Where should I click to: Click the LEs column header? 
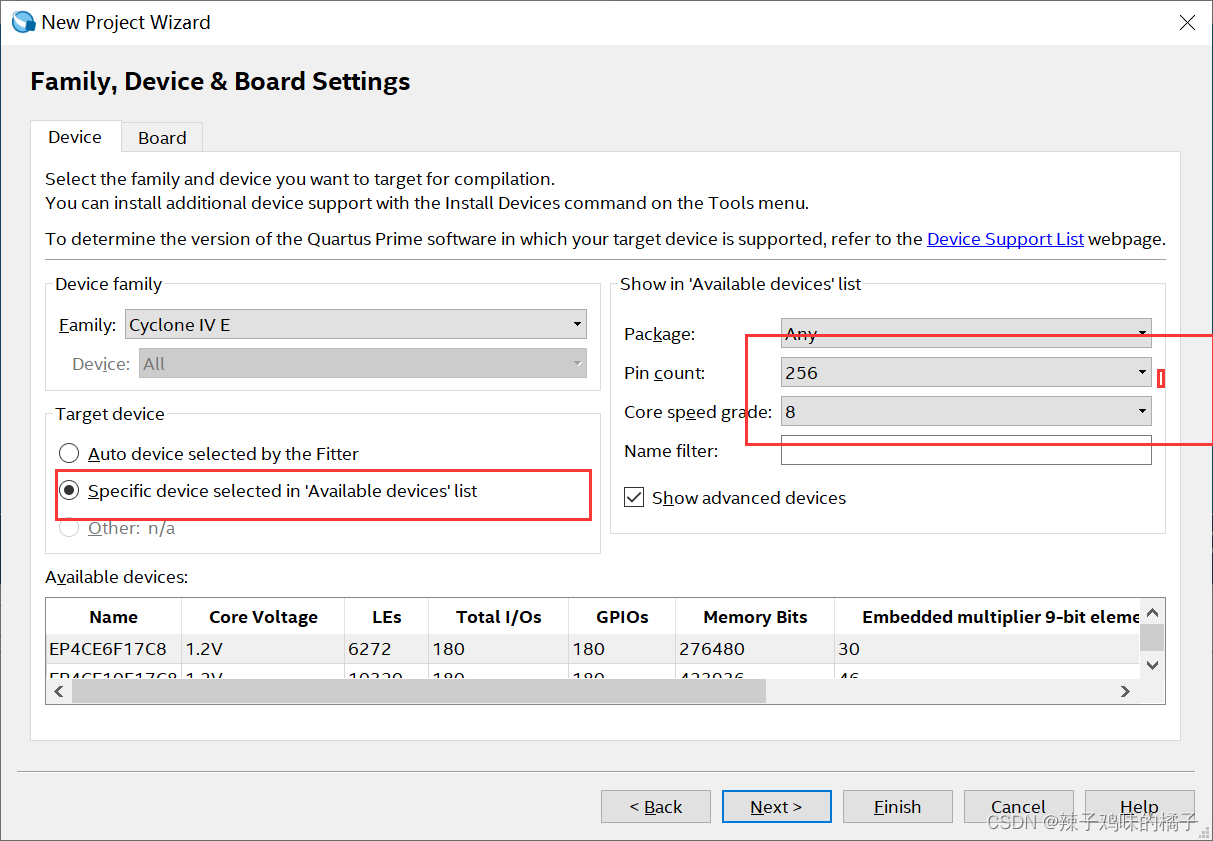point(386,617)
